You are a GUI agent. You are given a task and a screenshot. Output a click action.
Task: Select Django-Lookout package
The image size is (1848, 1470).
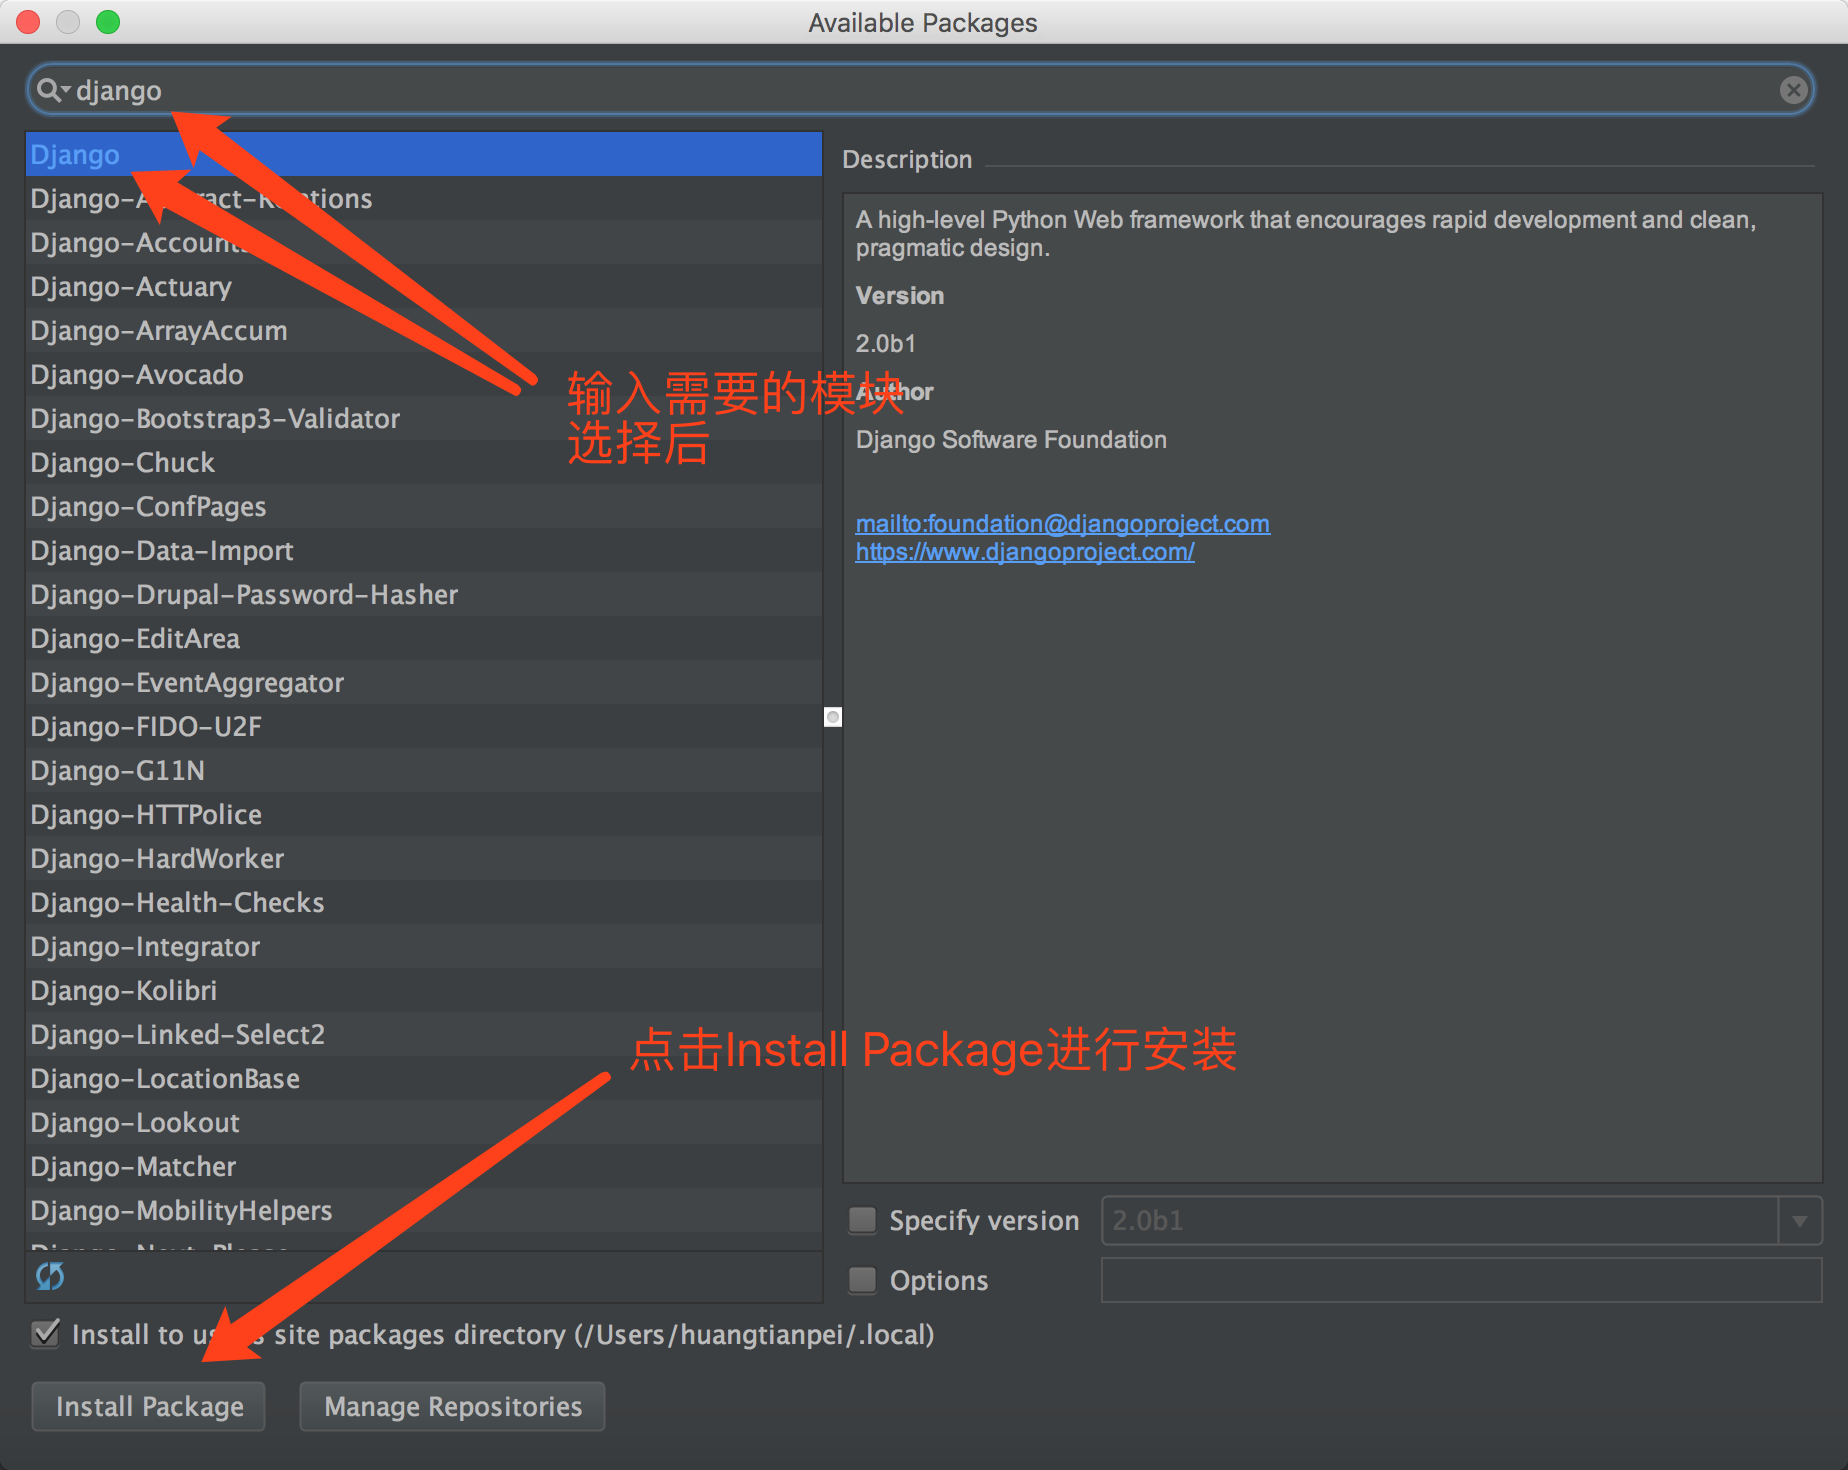point(424,1122)
